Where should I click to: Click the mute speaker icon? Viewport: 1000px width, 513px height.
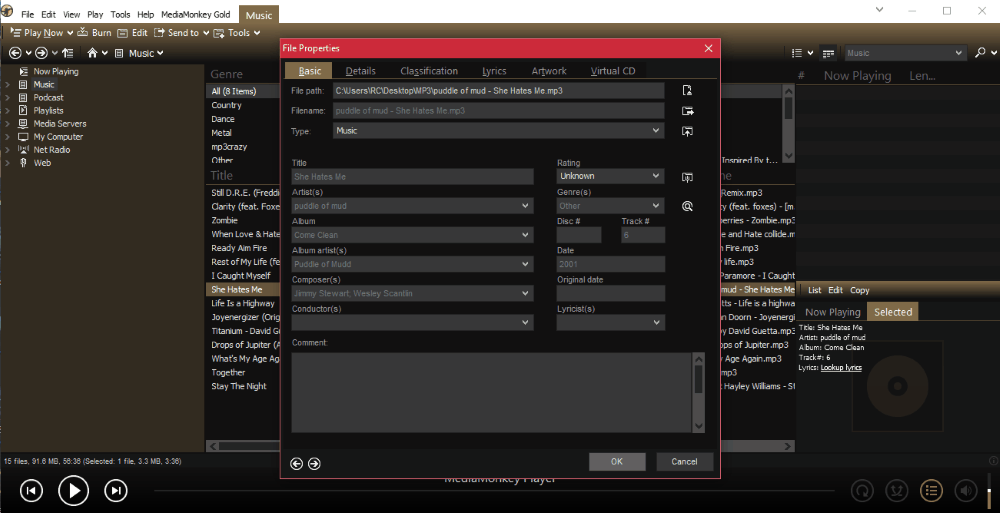pyautogui.click(x=966, y=491)
